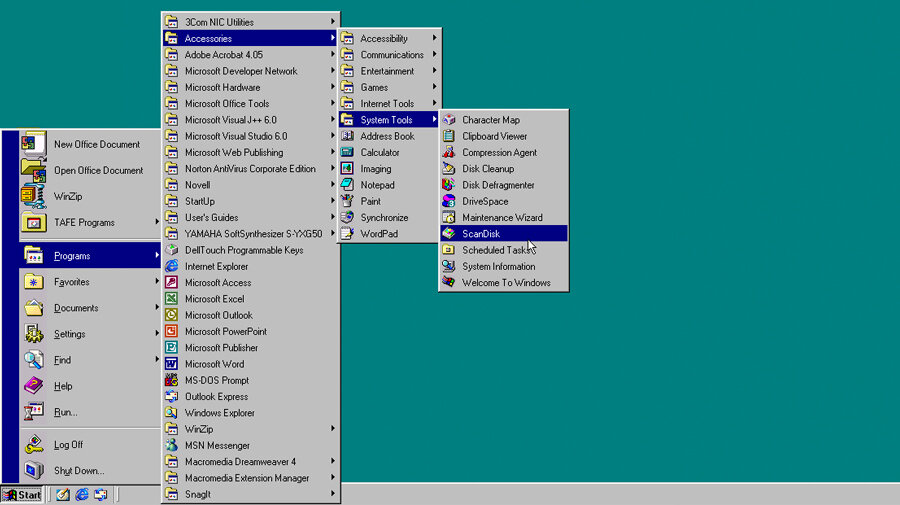Click the Microsoft Access icon

click(x=171, y=282)
